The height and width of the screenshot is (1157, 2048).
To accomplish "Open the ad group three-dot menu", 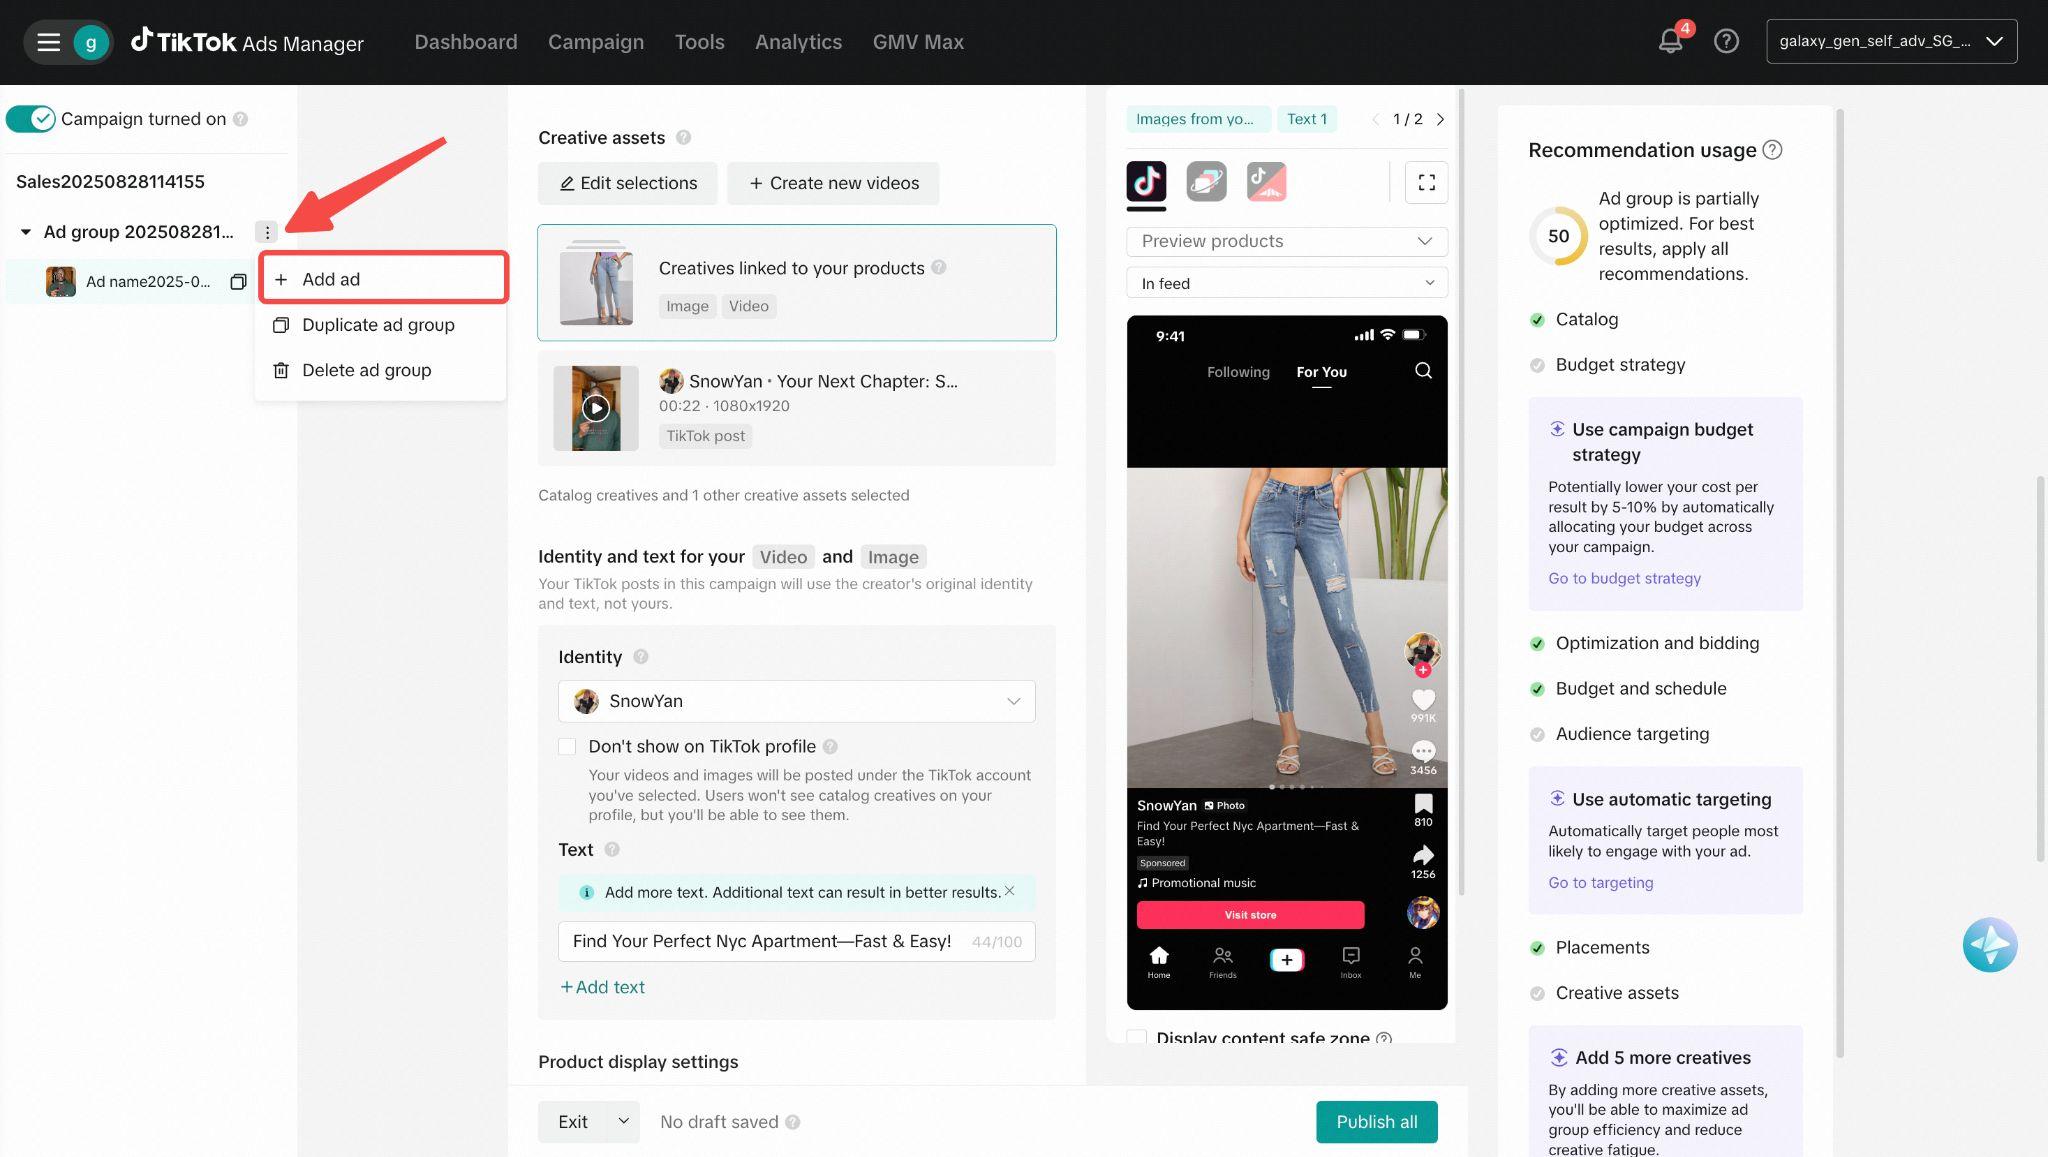I will [266, 232].
